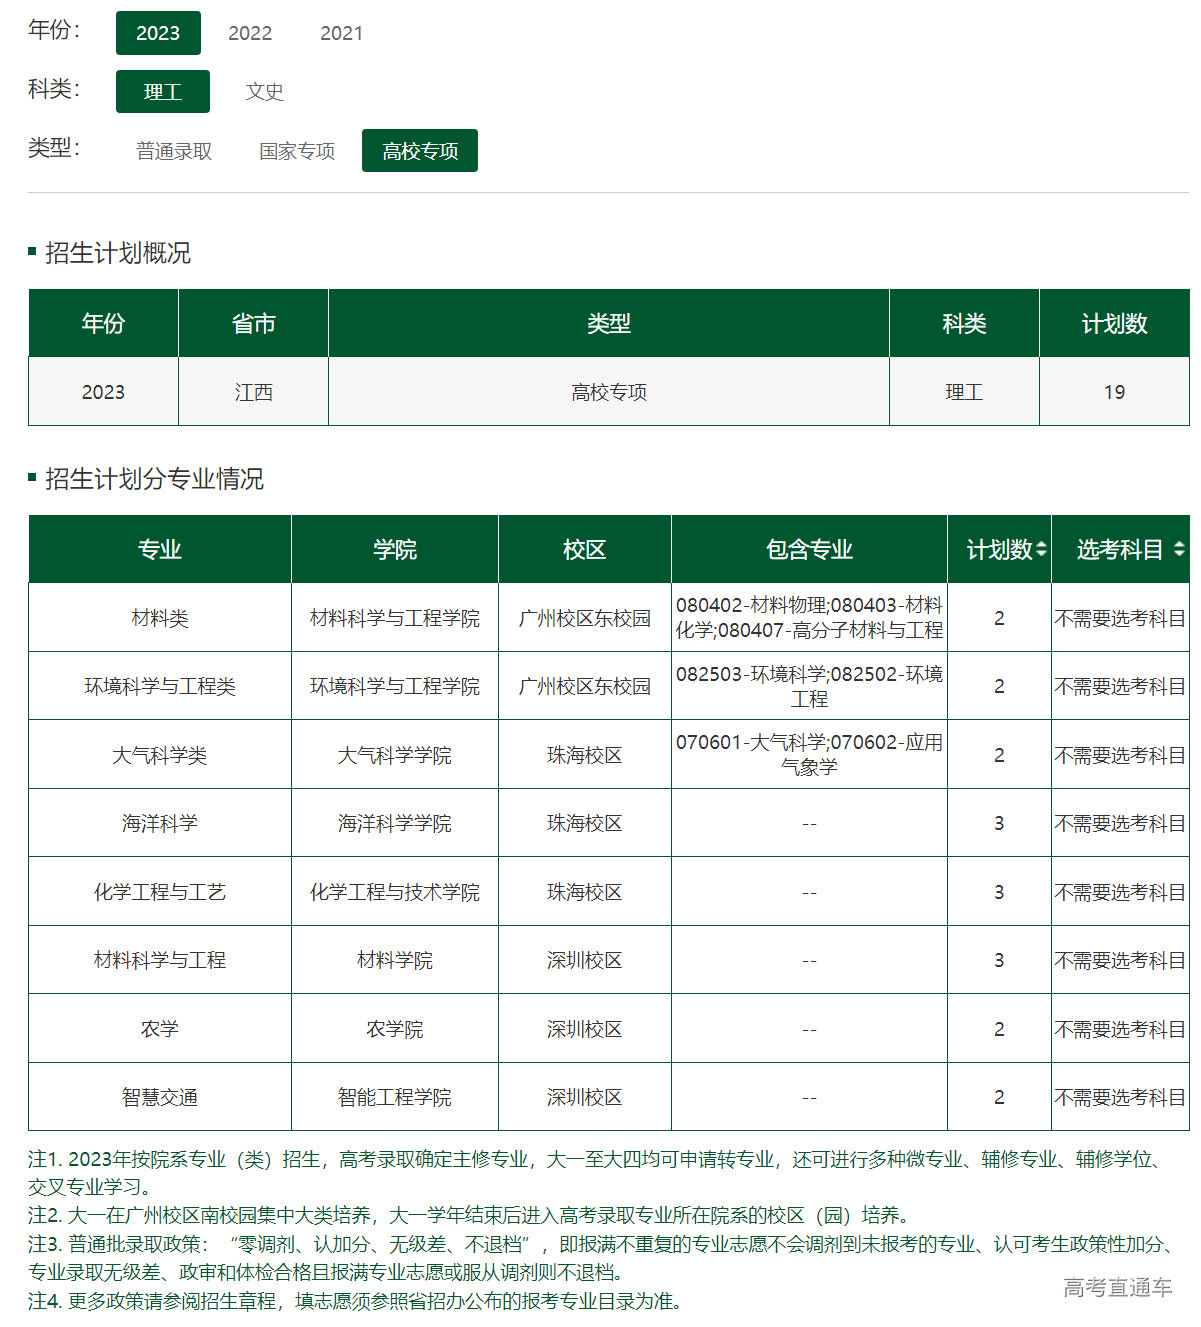Click the 智慧交通 row in the table
Image resolution: width=1201 pixels, height=1327 pixels.
coord(159,1096)
